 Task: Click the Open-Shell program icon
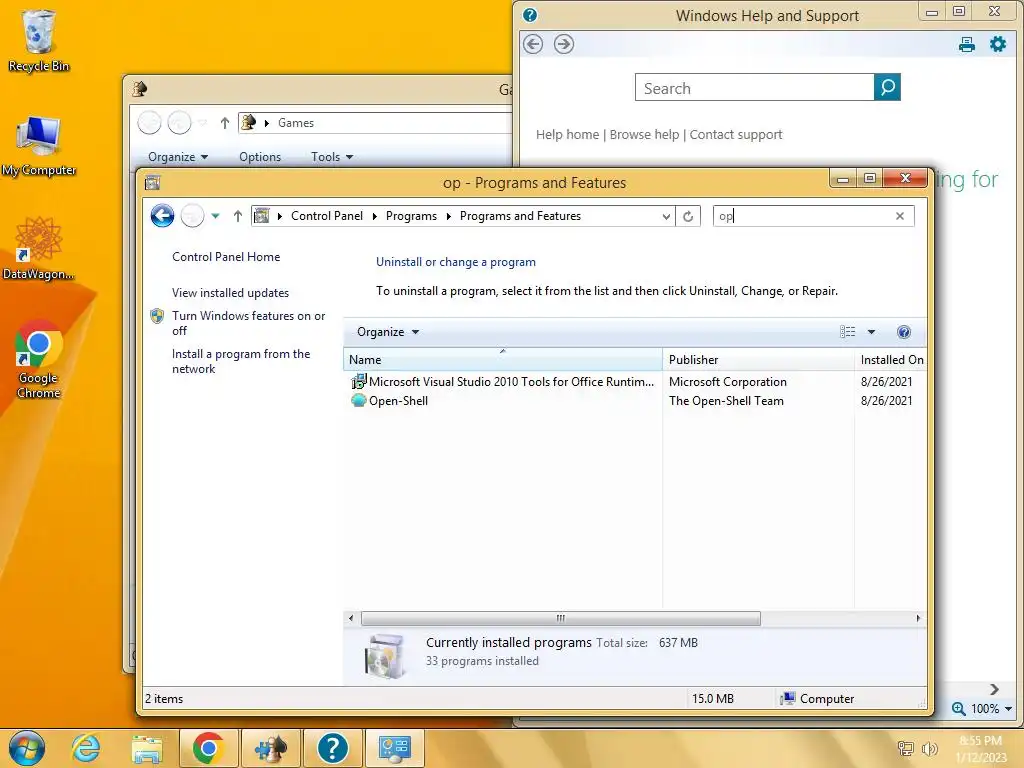coord(359,400)
